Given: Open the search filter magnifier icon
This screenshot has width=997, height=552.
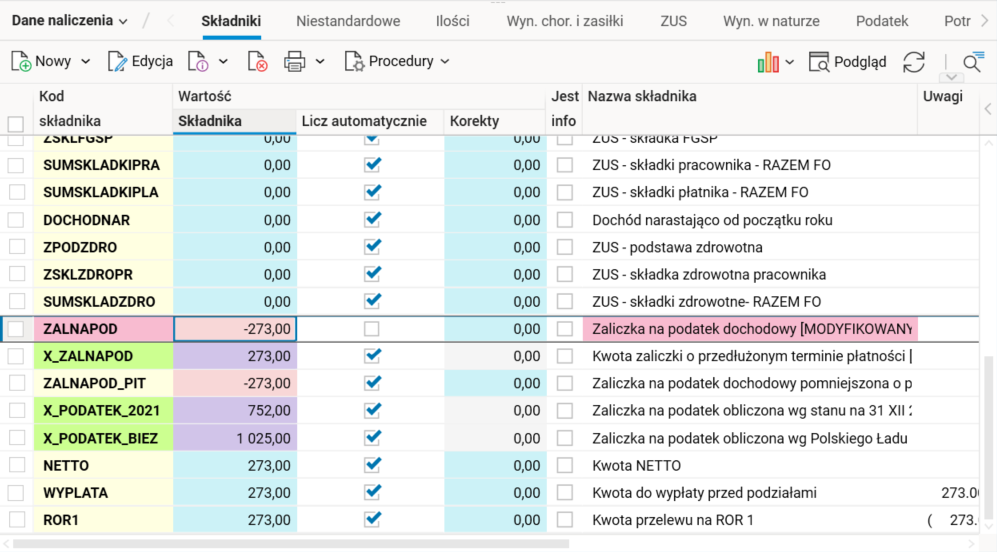Looking at the screenshot, I should click(x=972, y=63).
